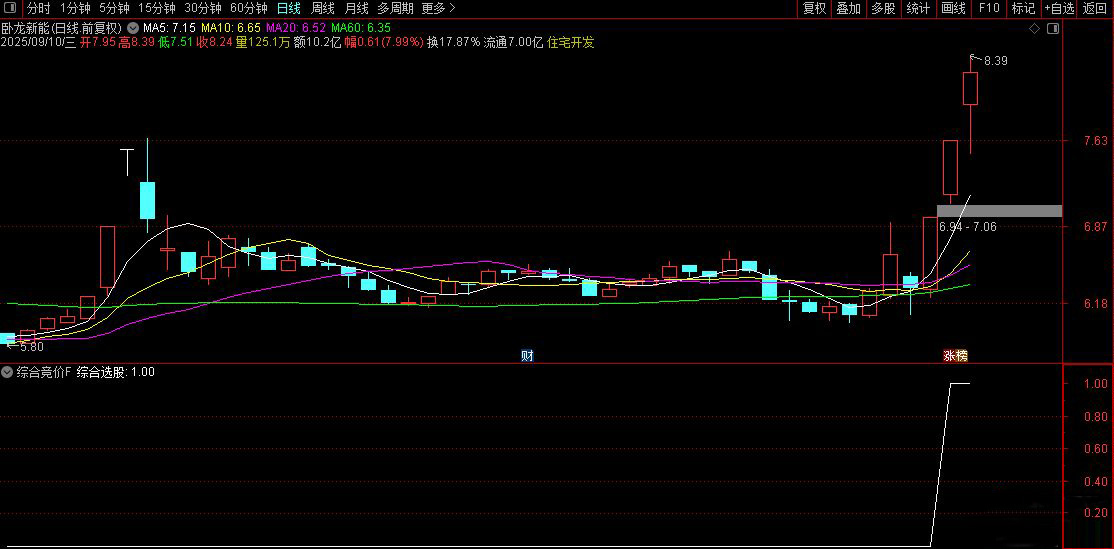Click the 财 marker on the timeline

pyautogui.click(x=527, y=356)
